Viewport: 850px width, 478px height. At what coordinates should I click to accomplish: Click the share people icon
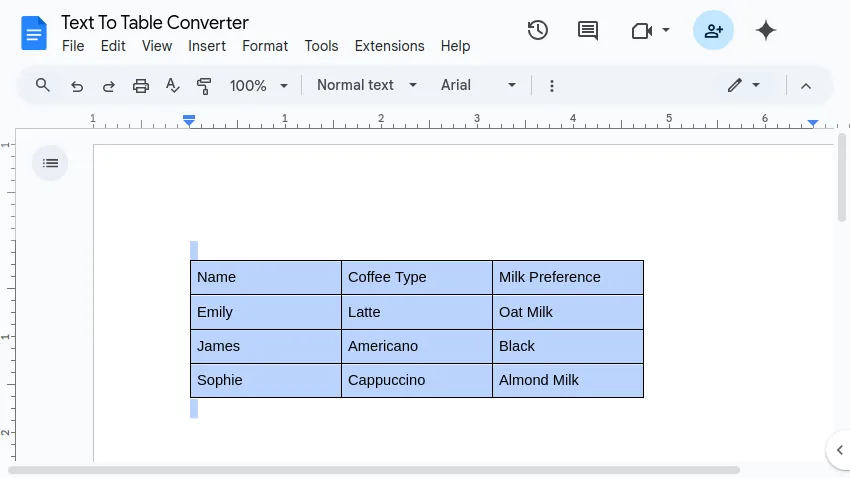pos(713,30)
